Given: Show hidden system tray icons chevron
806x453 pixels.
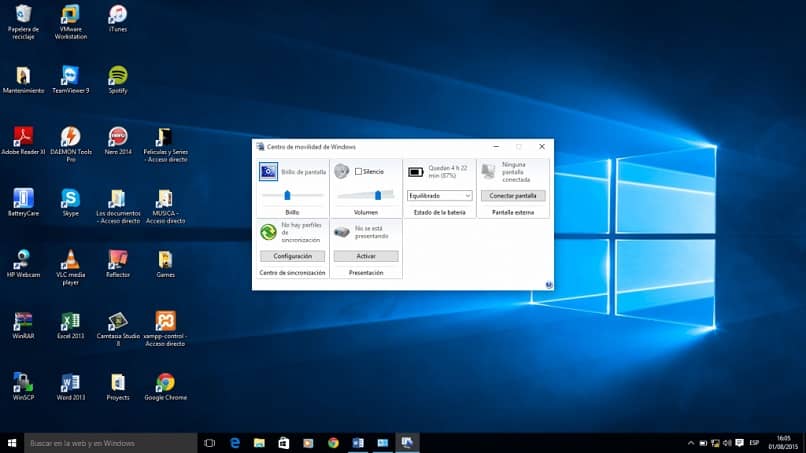Looking at the screenshot, I should pos(691,443).
